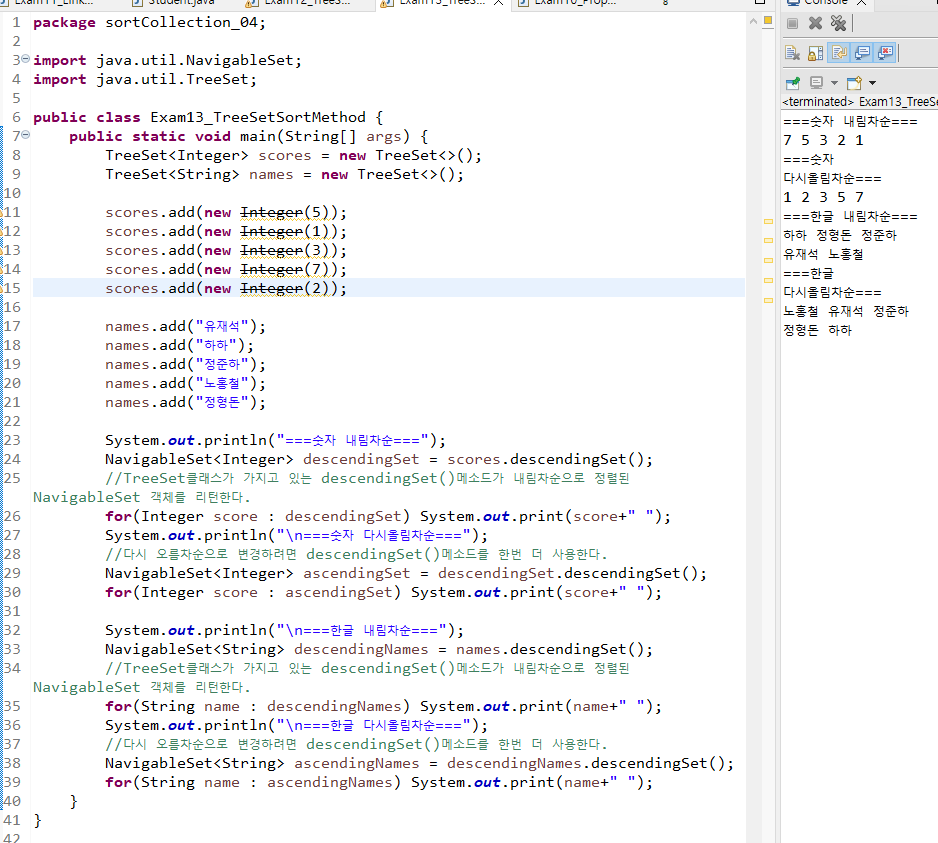The width and height of the screenshot is (938, 843).
Task: Click the last console line '정형돈 하하'
Action: point(817,331)
